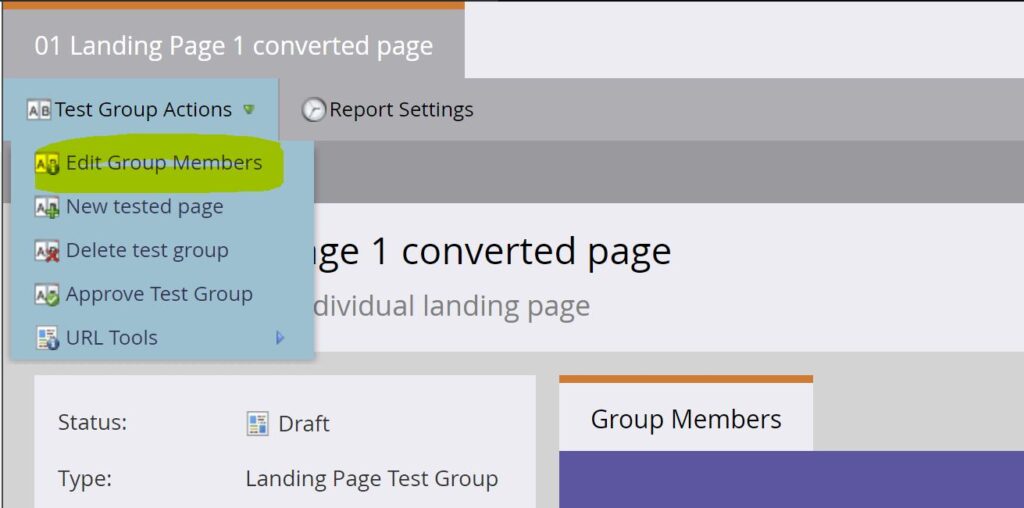Image resolution: width=1024 pixels, height=508 pixels.
Task: Expand the URL Tools submenu arrow
Action: (x=280, y=338)
